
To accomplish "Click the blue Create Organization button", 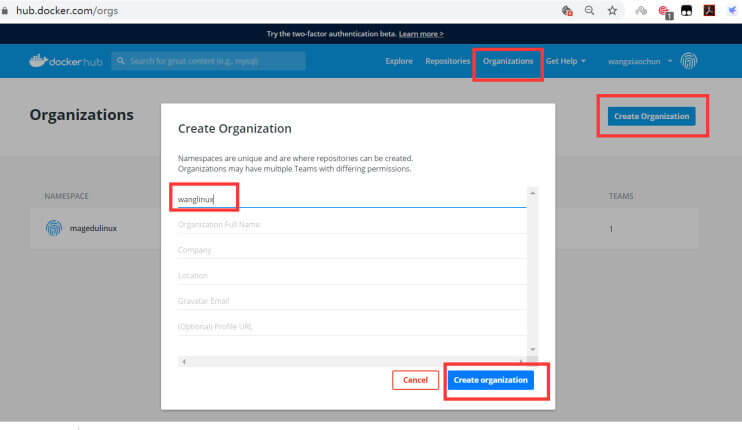I will point(652,116).
